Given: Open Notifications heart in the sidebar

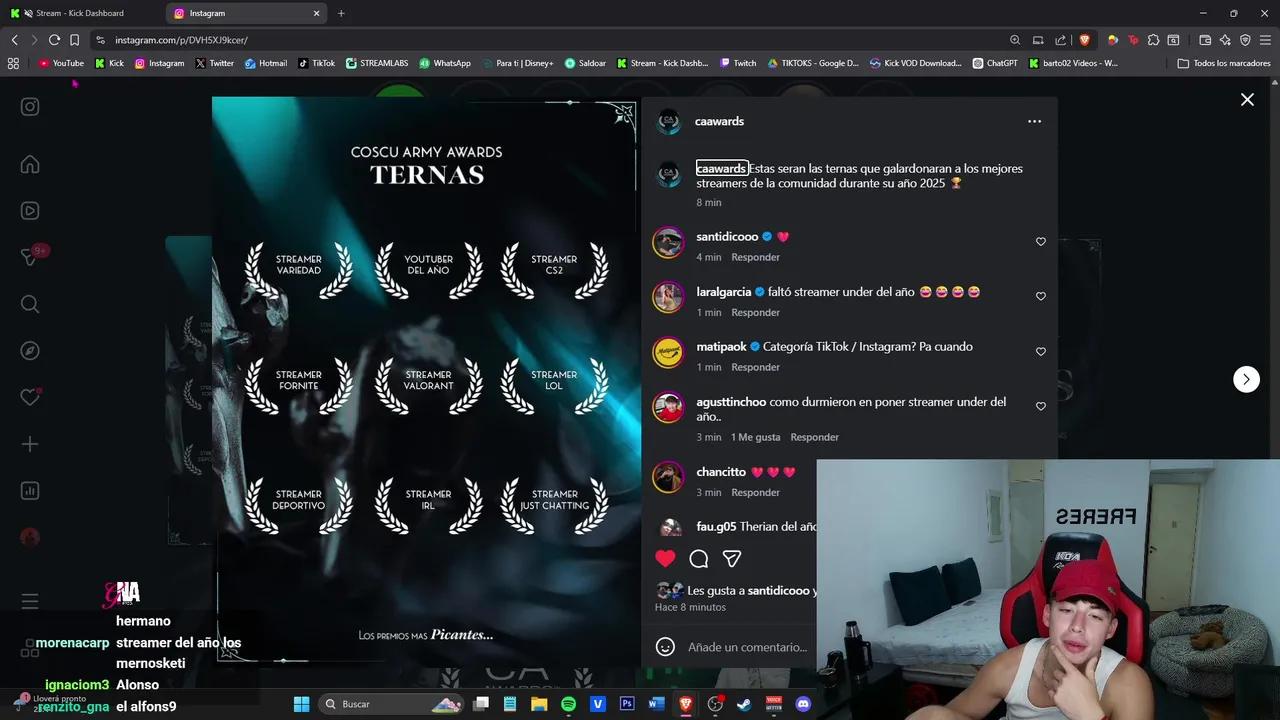Looking at the screenshot, I should (30, 397).
